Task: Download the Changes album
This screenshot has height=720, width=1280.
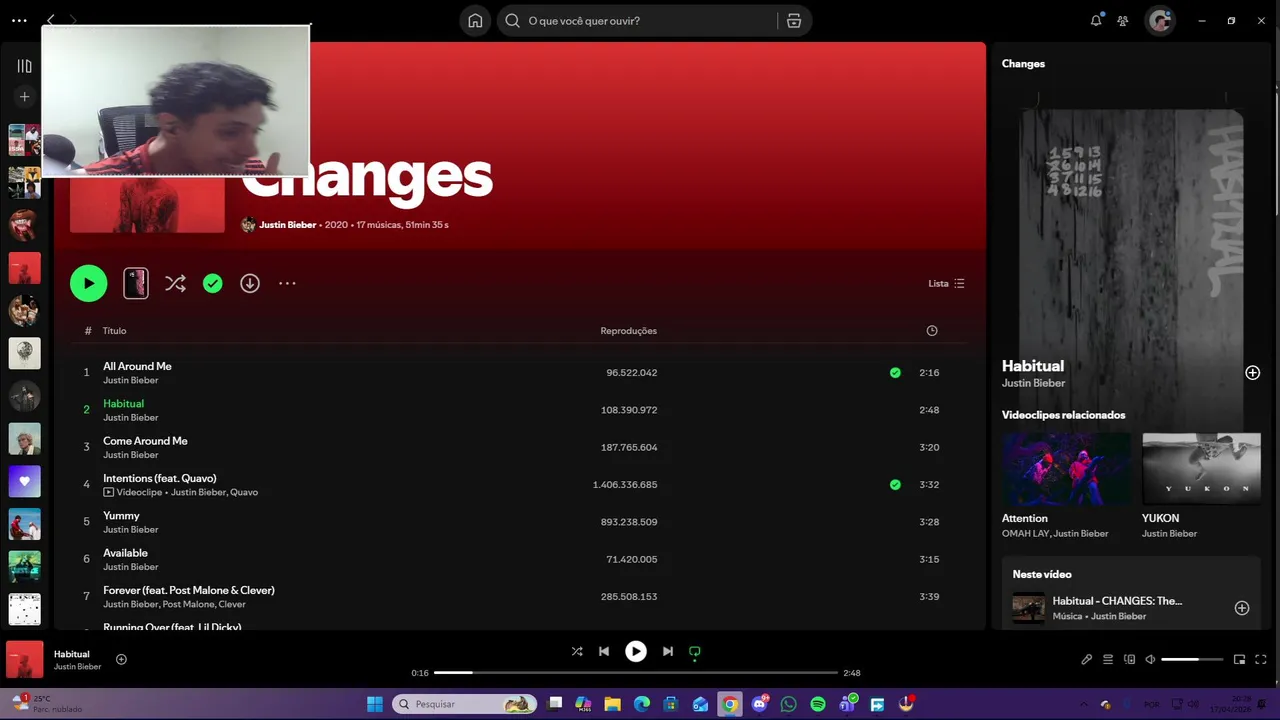Action: click(x=250, y=284)
